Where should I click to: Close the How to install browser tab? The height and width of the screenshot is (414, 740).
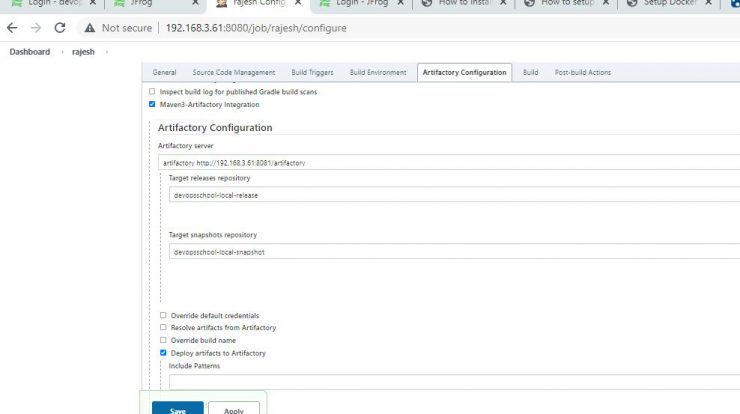coord(503,3)
